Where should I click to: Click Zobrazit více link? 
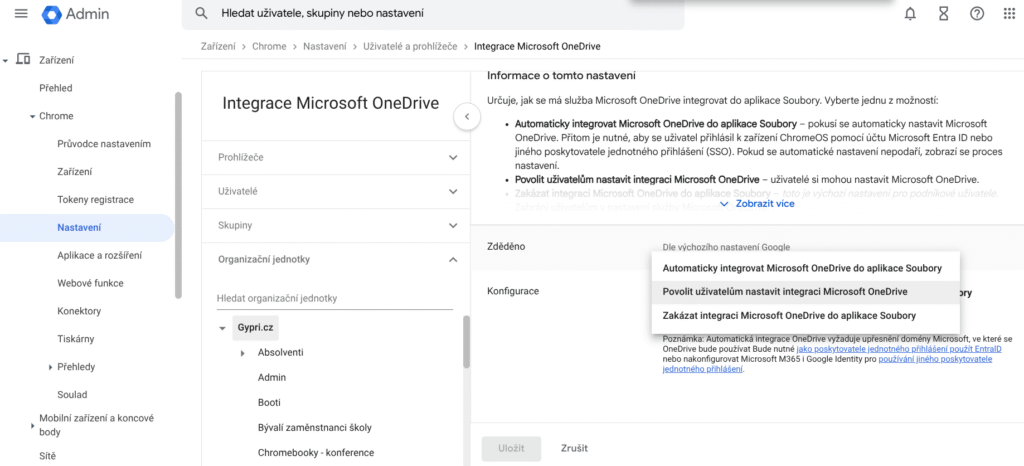[x=757, y=204]
